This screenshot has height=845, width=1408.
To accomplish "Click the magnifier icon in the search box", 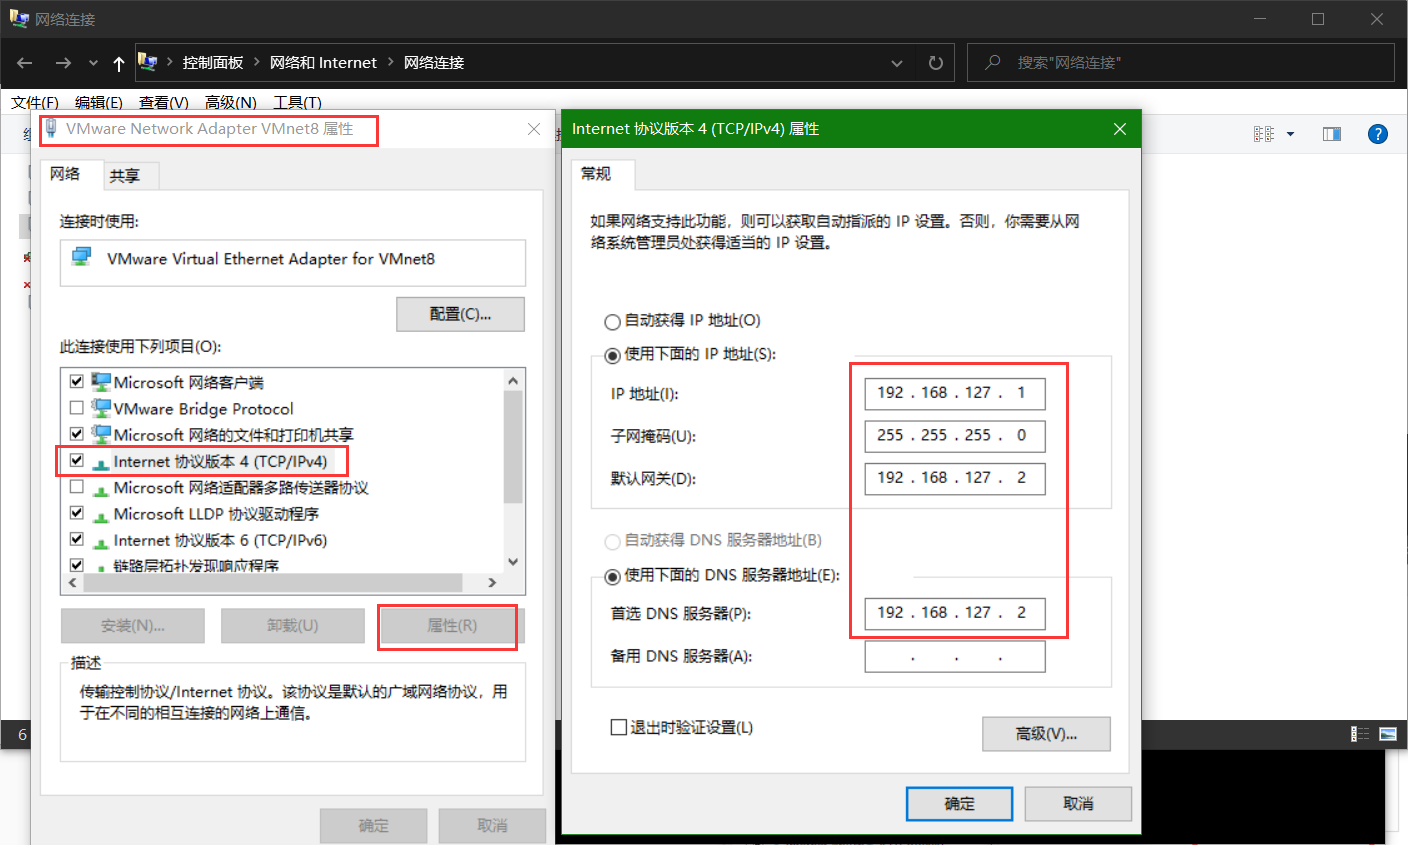I will click(x=993, y=62).
